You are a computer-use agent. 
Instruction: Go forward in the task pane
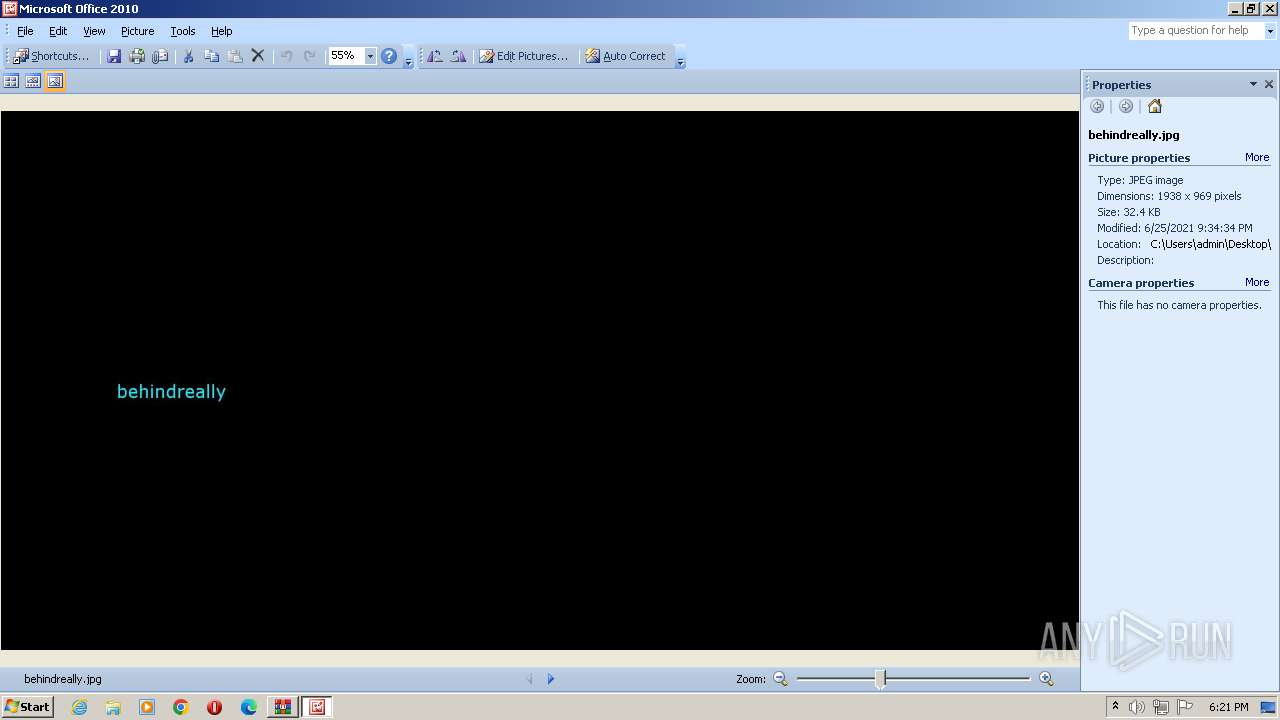(1126, 106)
